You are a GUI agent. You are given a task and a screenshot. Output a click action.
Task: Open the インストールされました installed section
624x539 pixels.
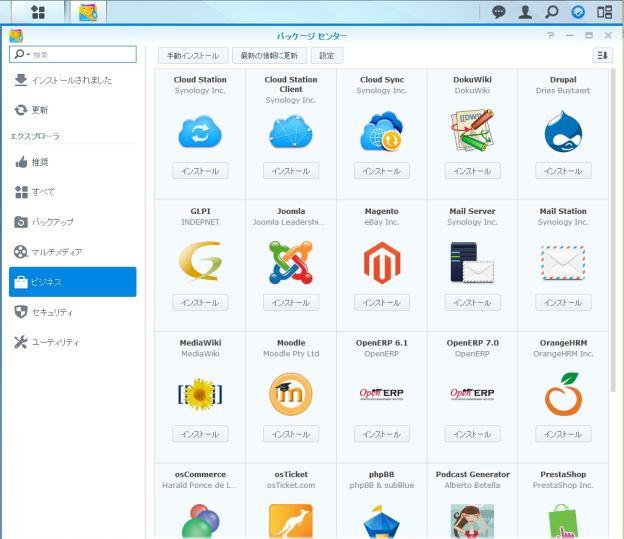coord(73,80)
